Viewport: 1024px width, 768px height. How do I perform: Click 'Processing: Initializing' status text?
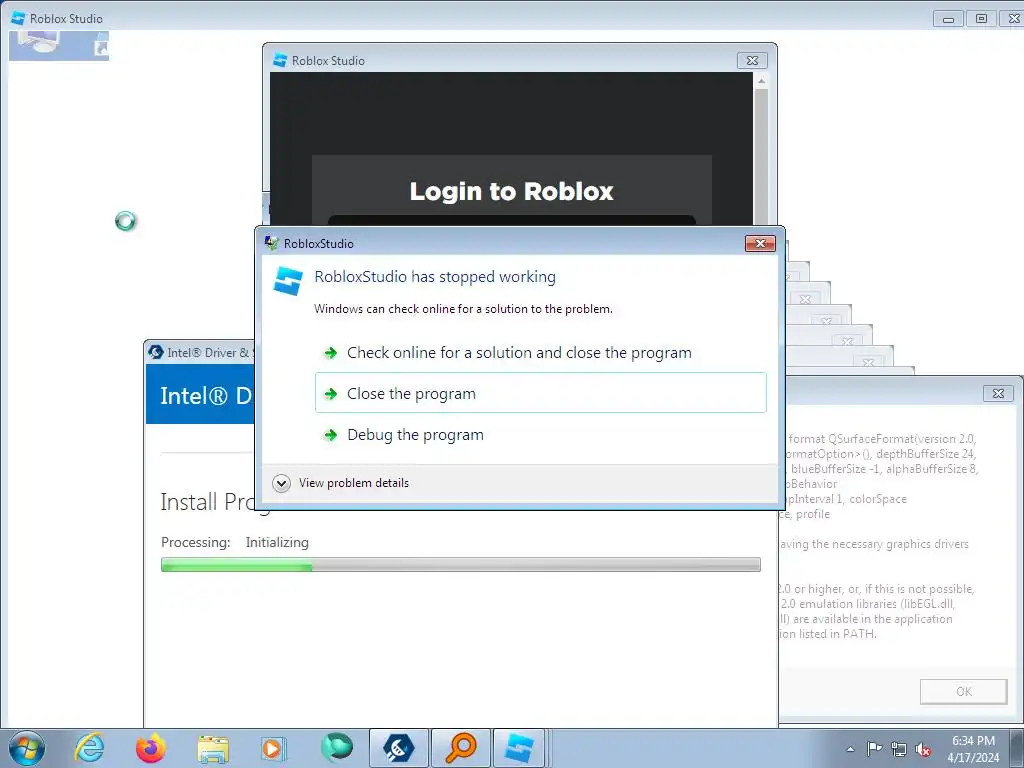[x=235, y=542]
